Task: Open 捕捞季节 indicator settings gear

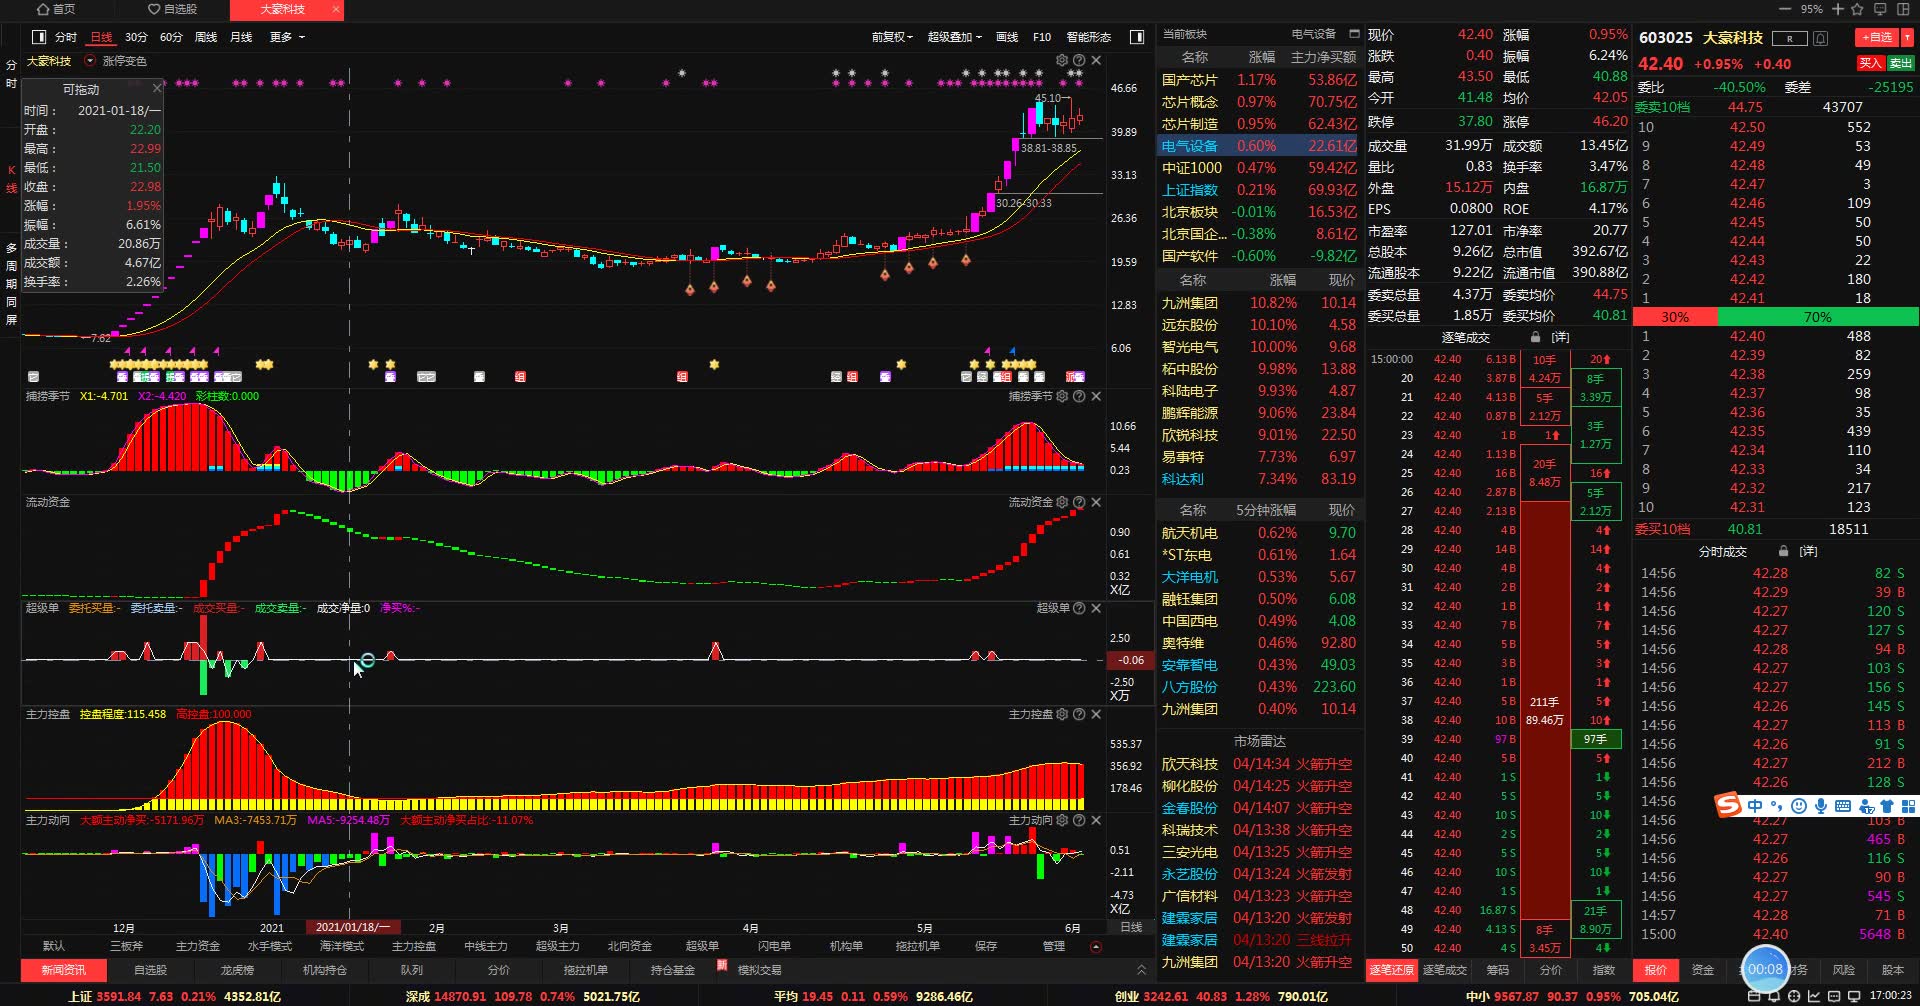Action: [1062, 396]
